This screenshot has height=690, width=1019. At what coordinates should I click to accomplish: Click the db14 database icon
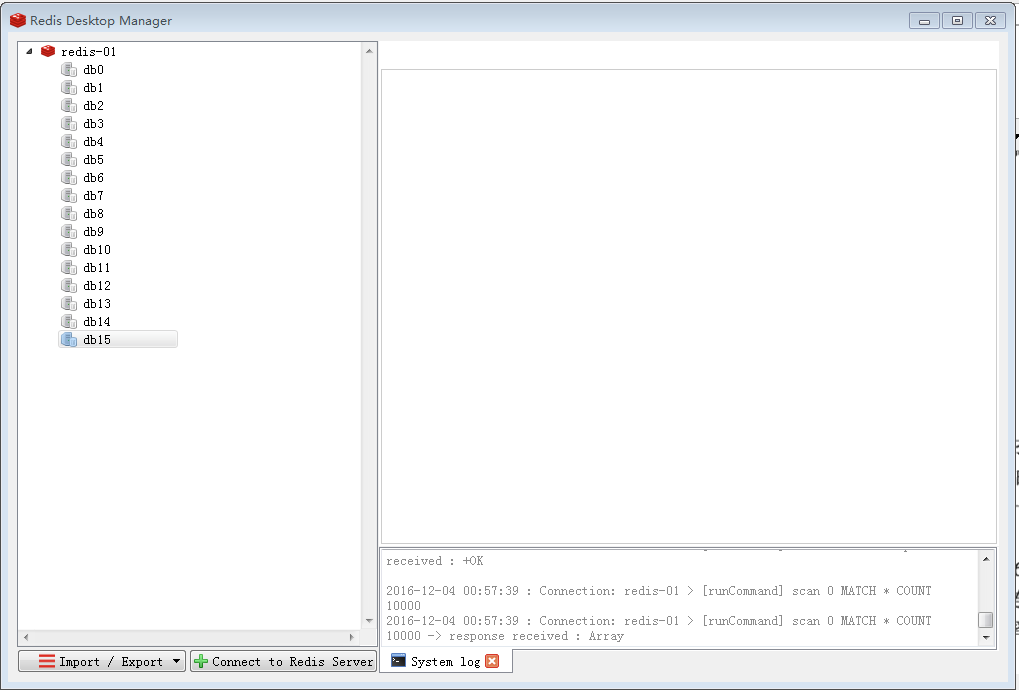[69, 322]
